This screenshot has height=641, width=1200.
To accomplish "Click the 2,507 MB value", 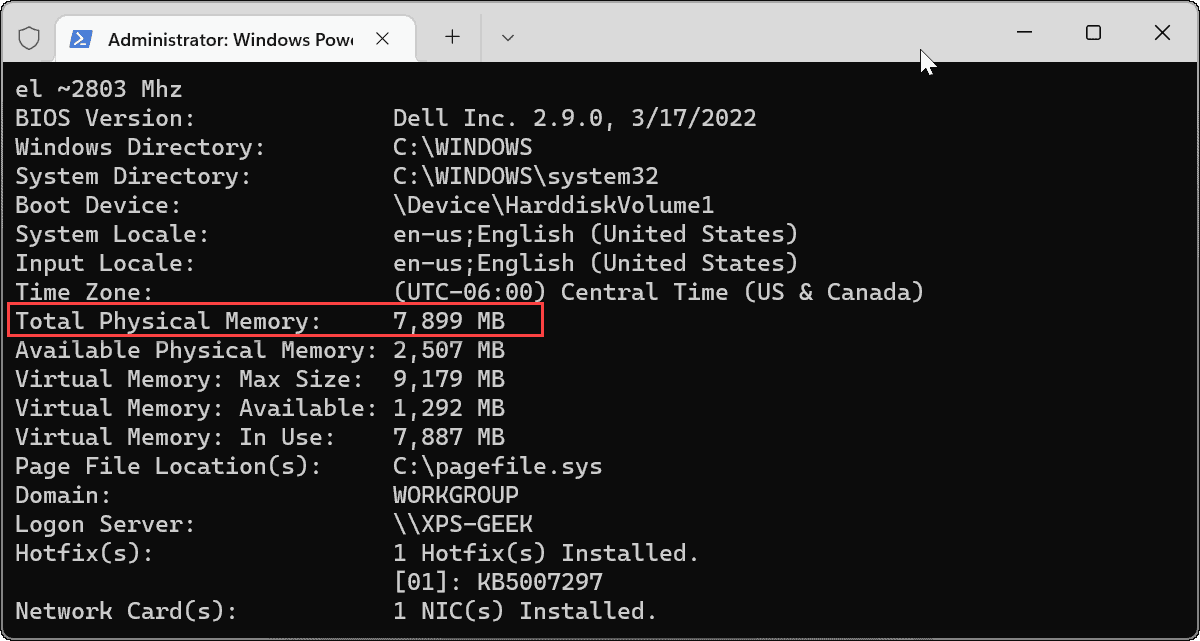I will click(x=449, y=350).
